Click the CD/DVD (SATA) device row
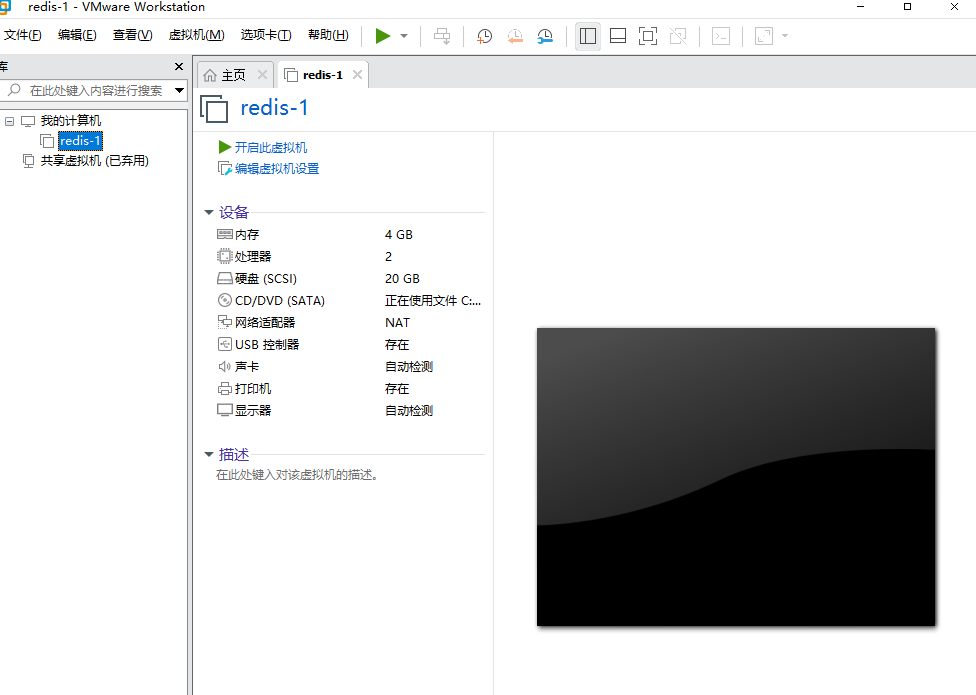Viewport: 976px width, 695px height. (350, 301)
